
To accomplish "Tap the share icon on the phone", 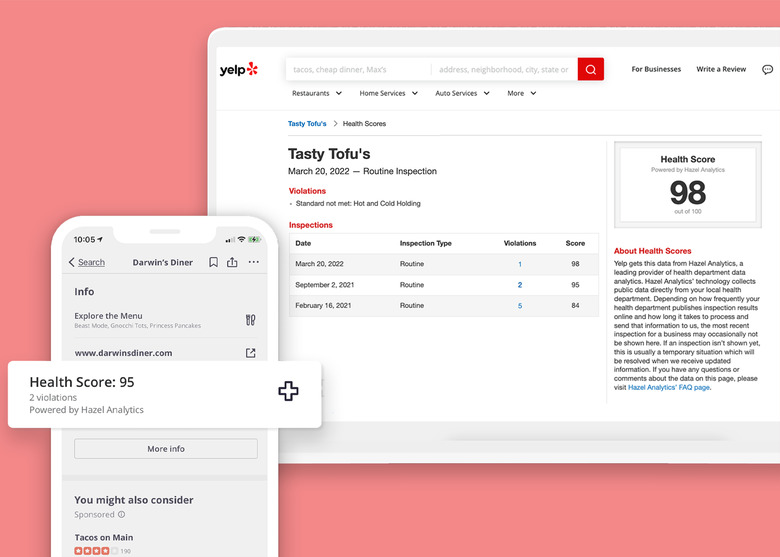I will coord(232,262).
